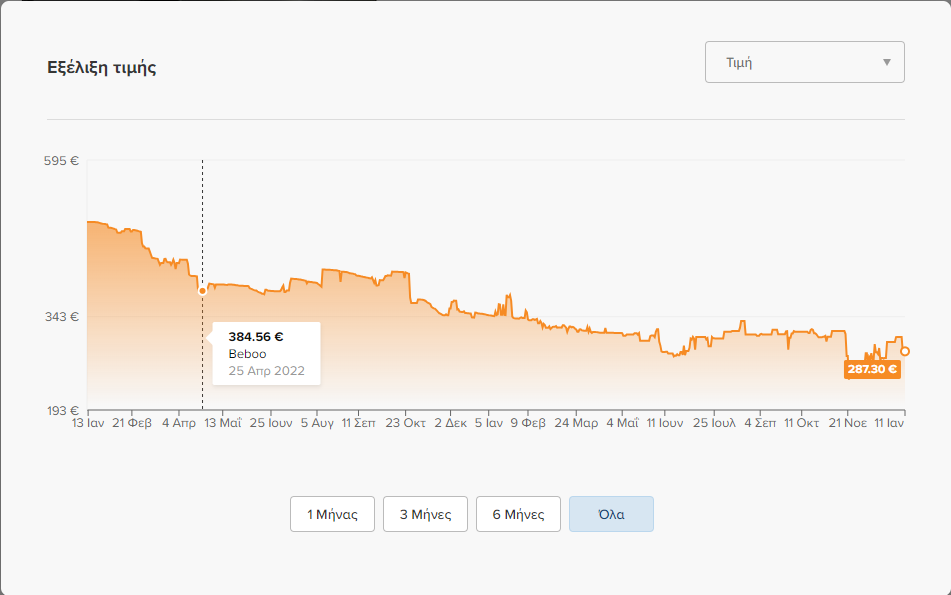
Task: Click the 25 Ιουλ date label
Action: (714, 423)
